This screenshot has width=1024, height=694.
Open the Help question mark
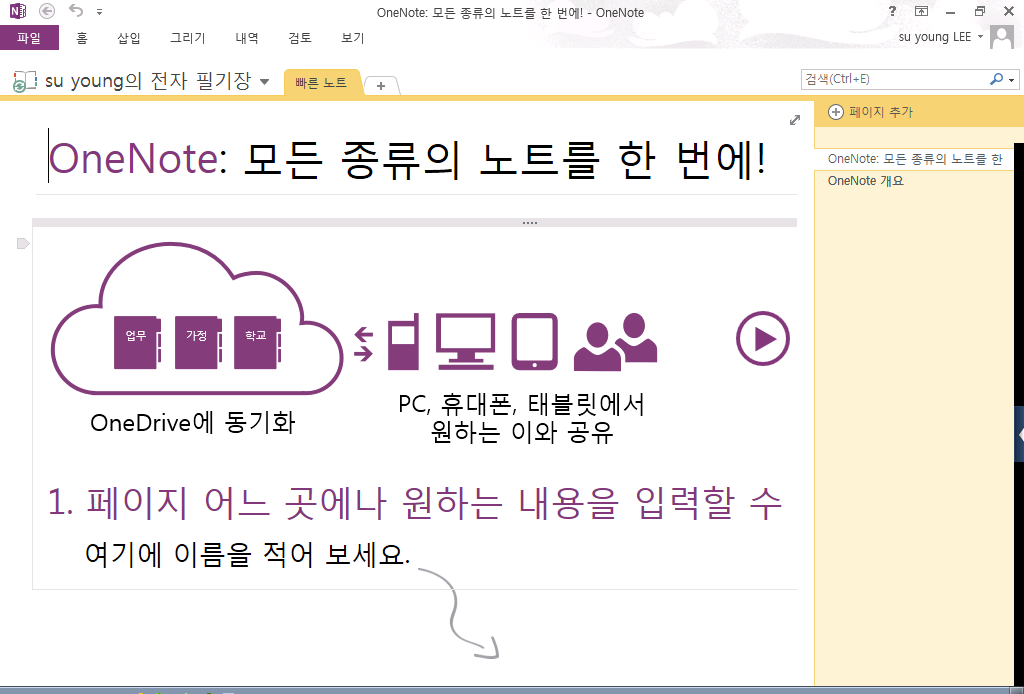coord(892,11)
